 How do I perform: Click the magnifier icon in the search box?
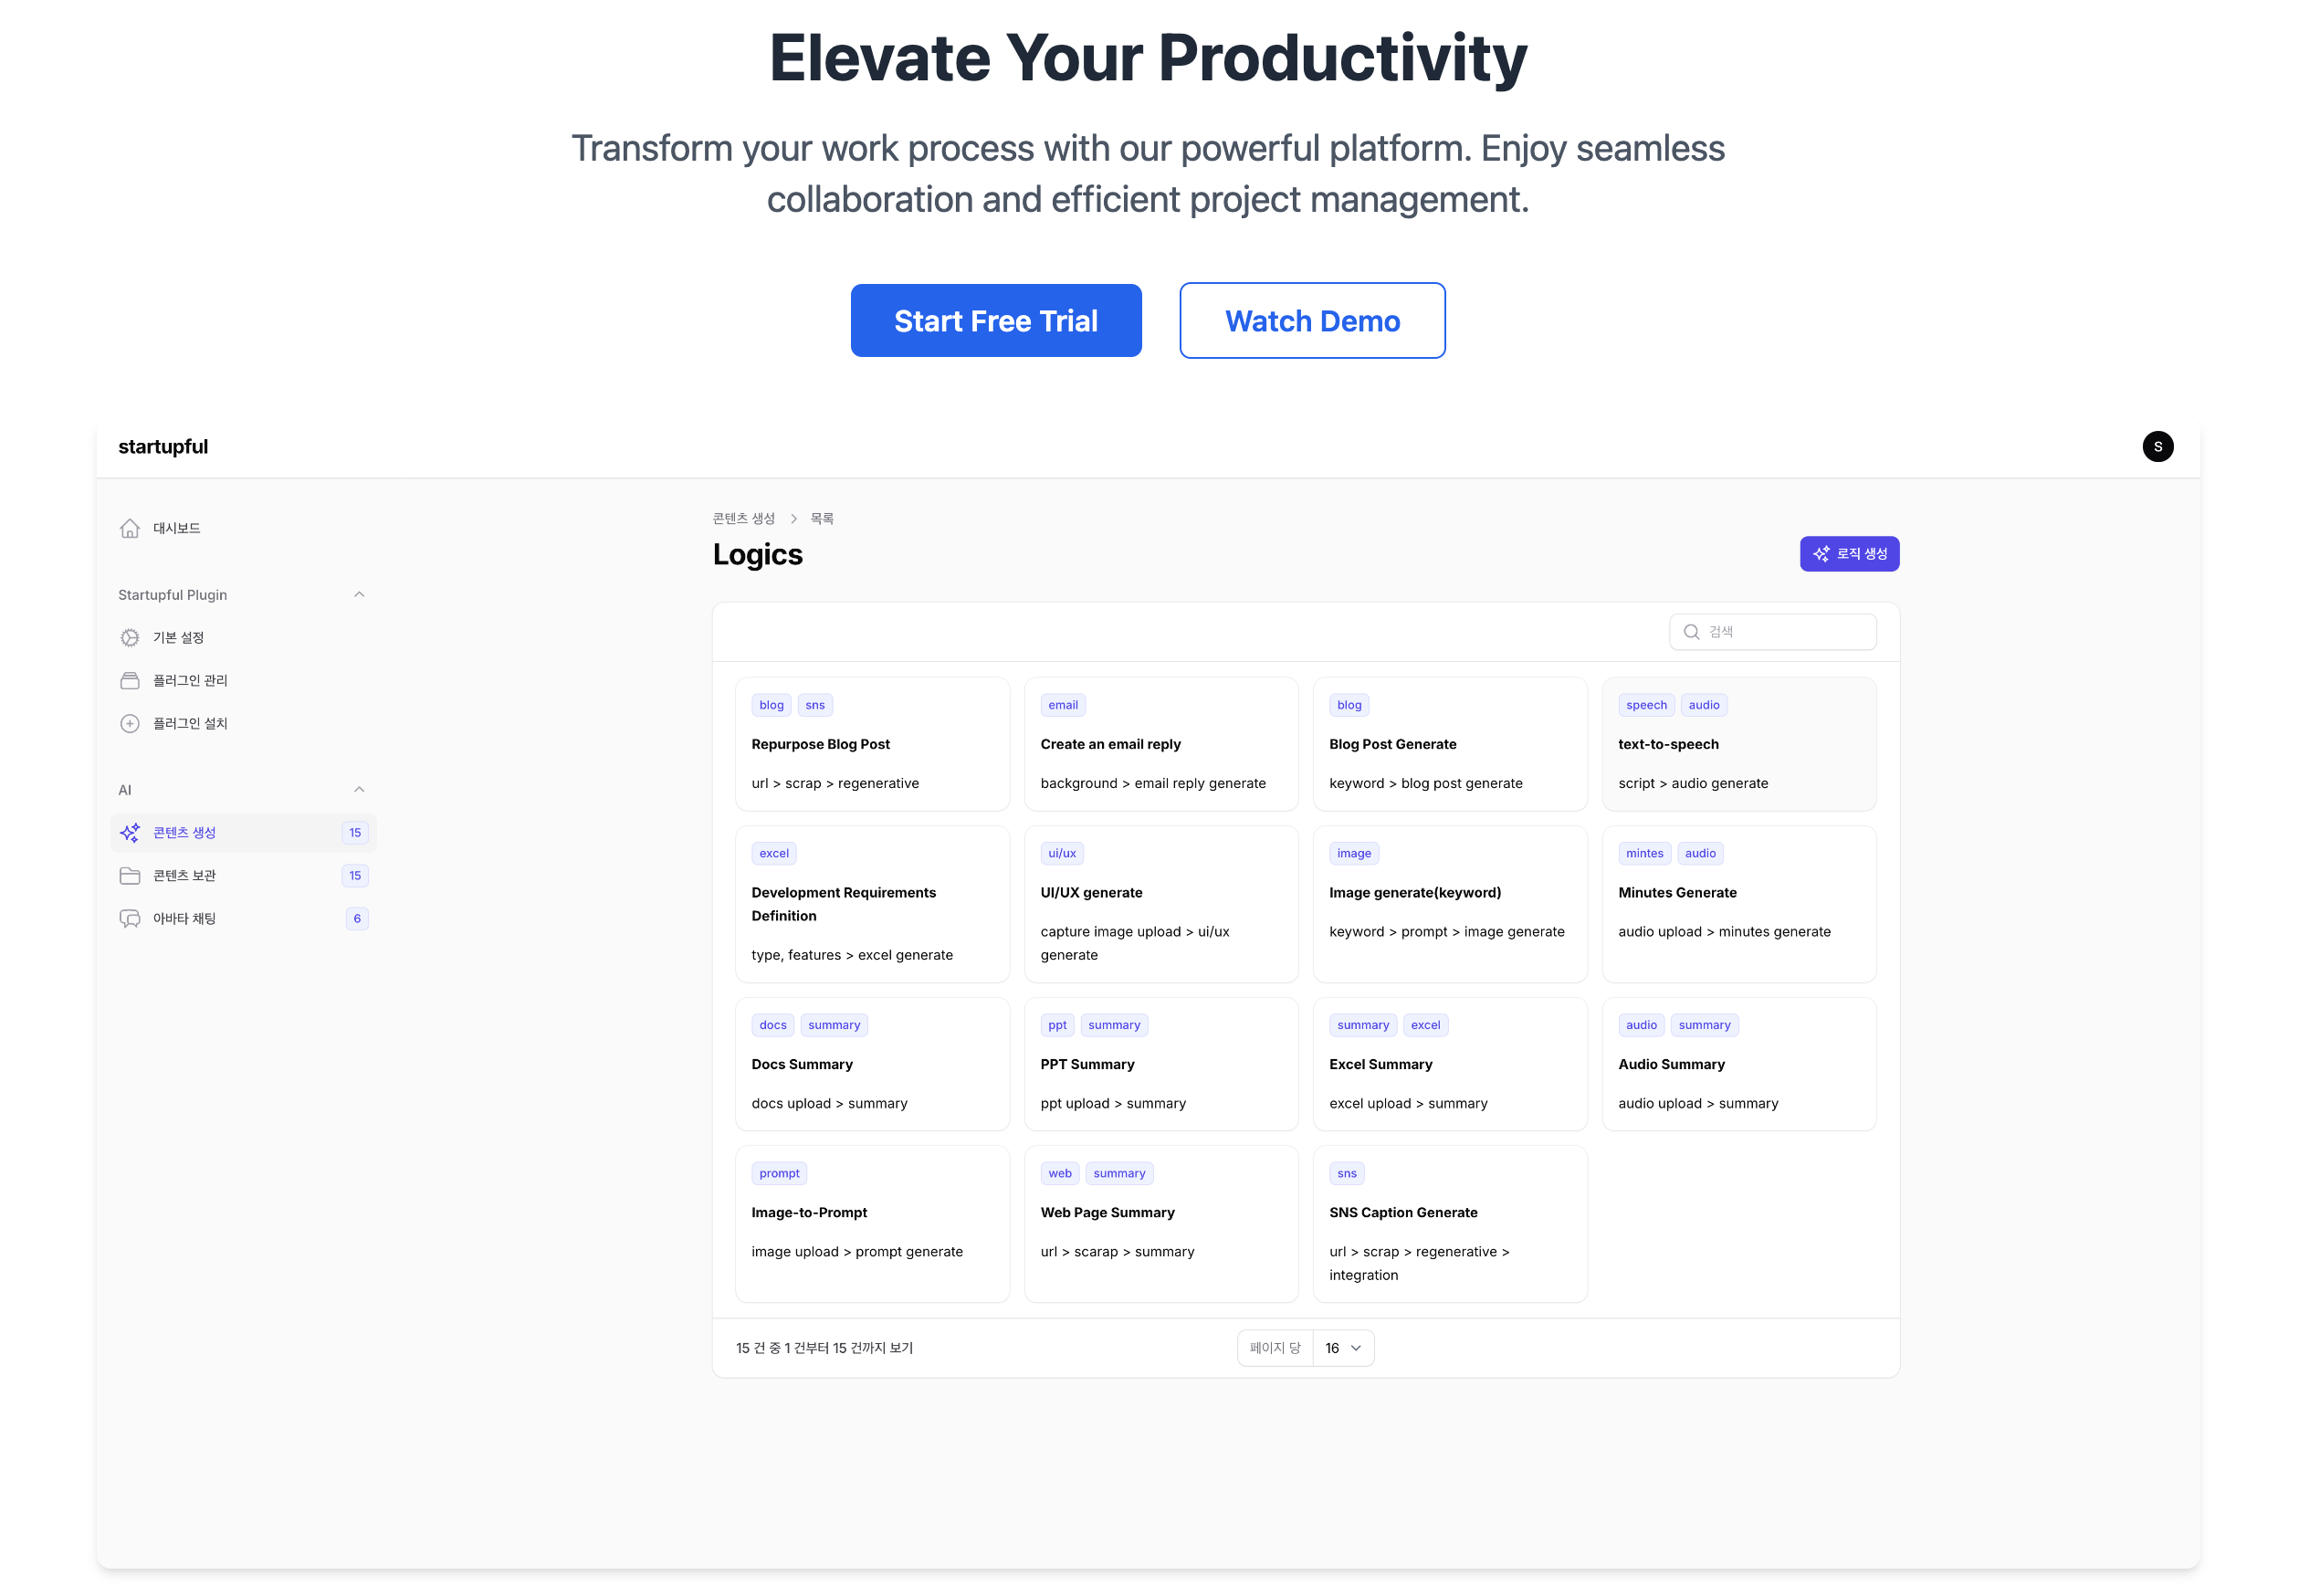[1692, 632]
